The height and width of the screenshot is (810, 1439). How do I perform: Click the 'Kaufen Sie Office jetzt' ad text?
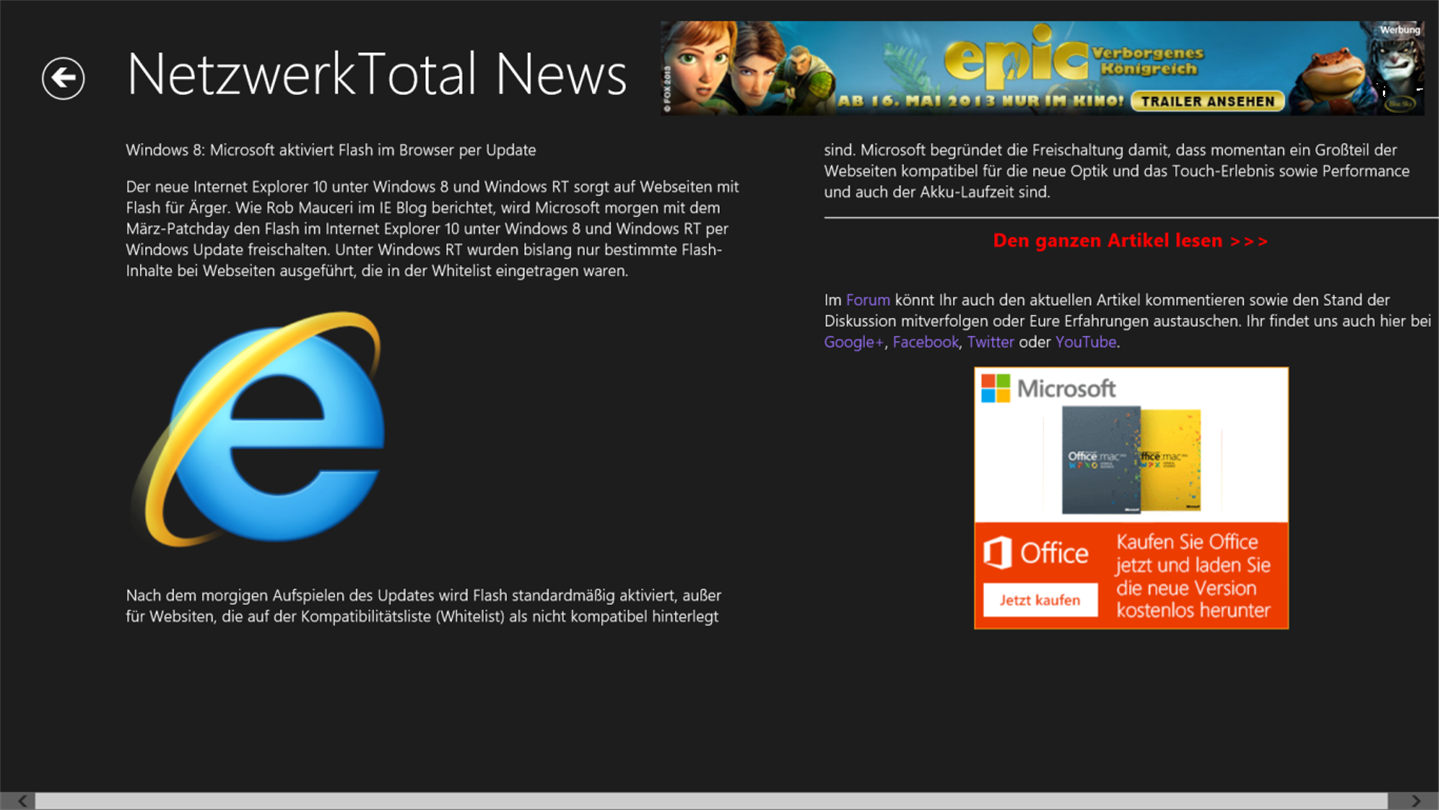[1193, 576]
